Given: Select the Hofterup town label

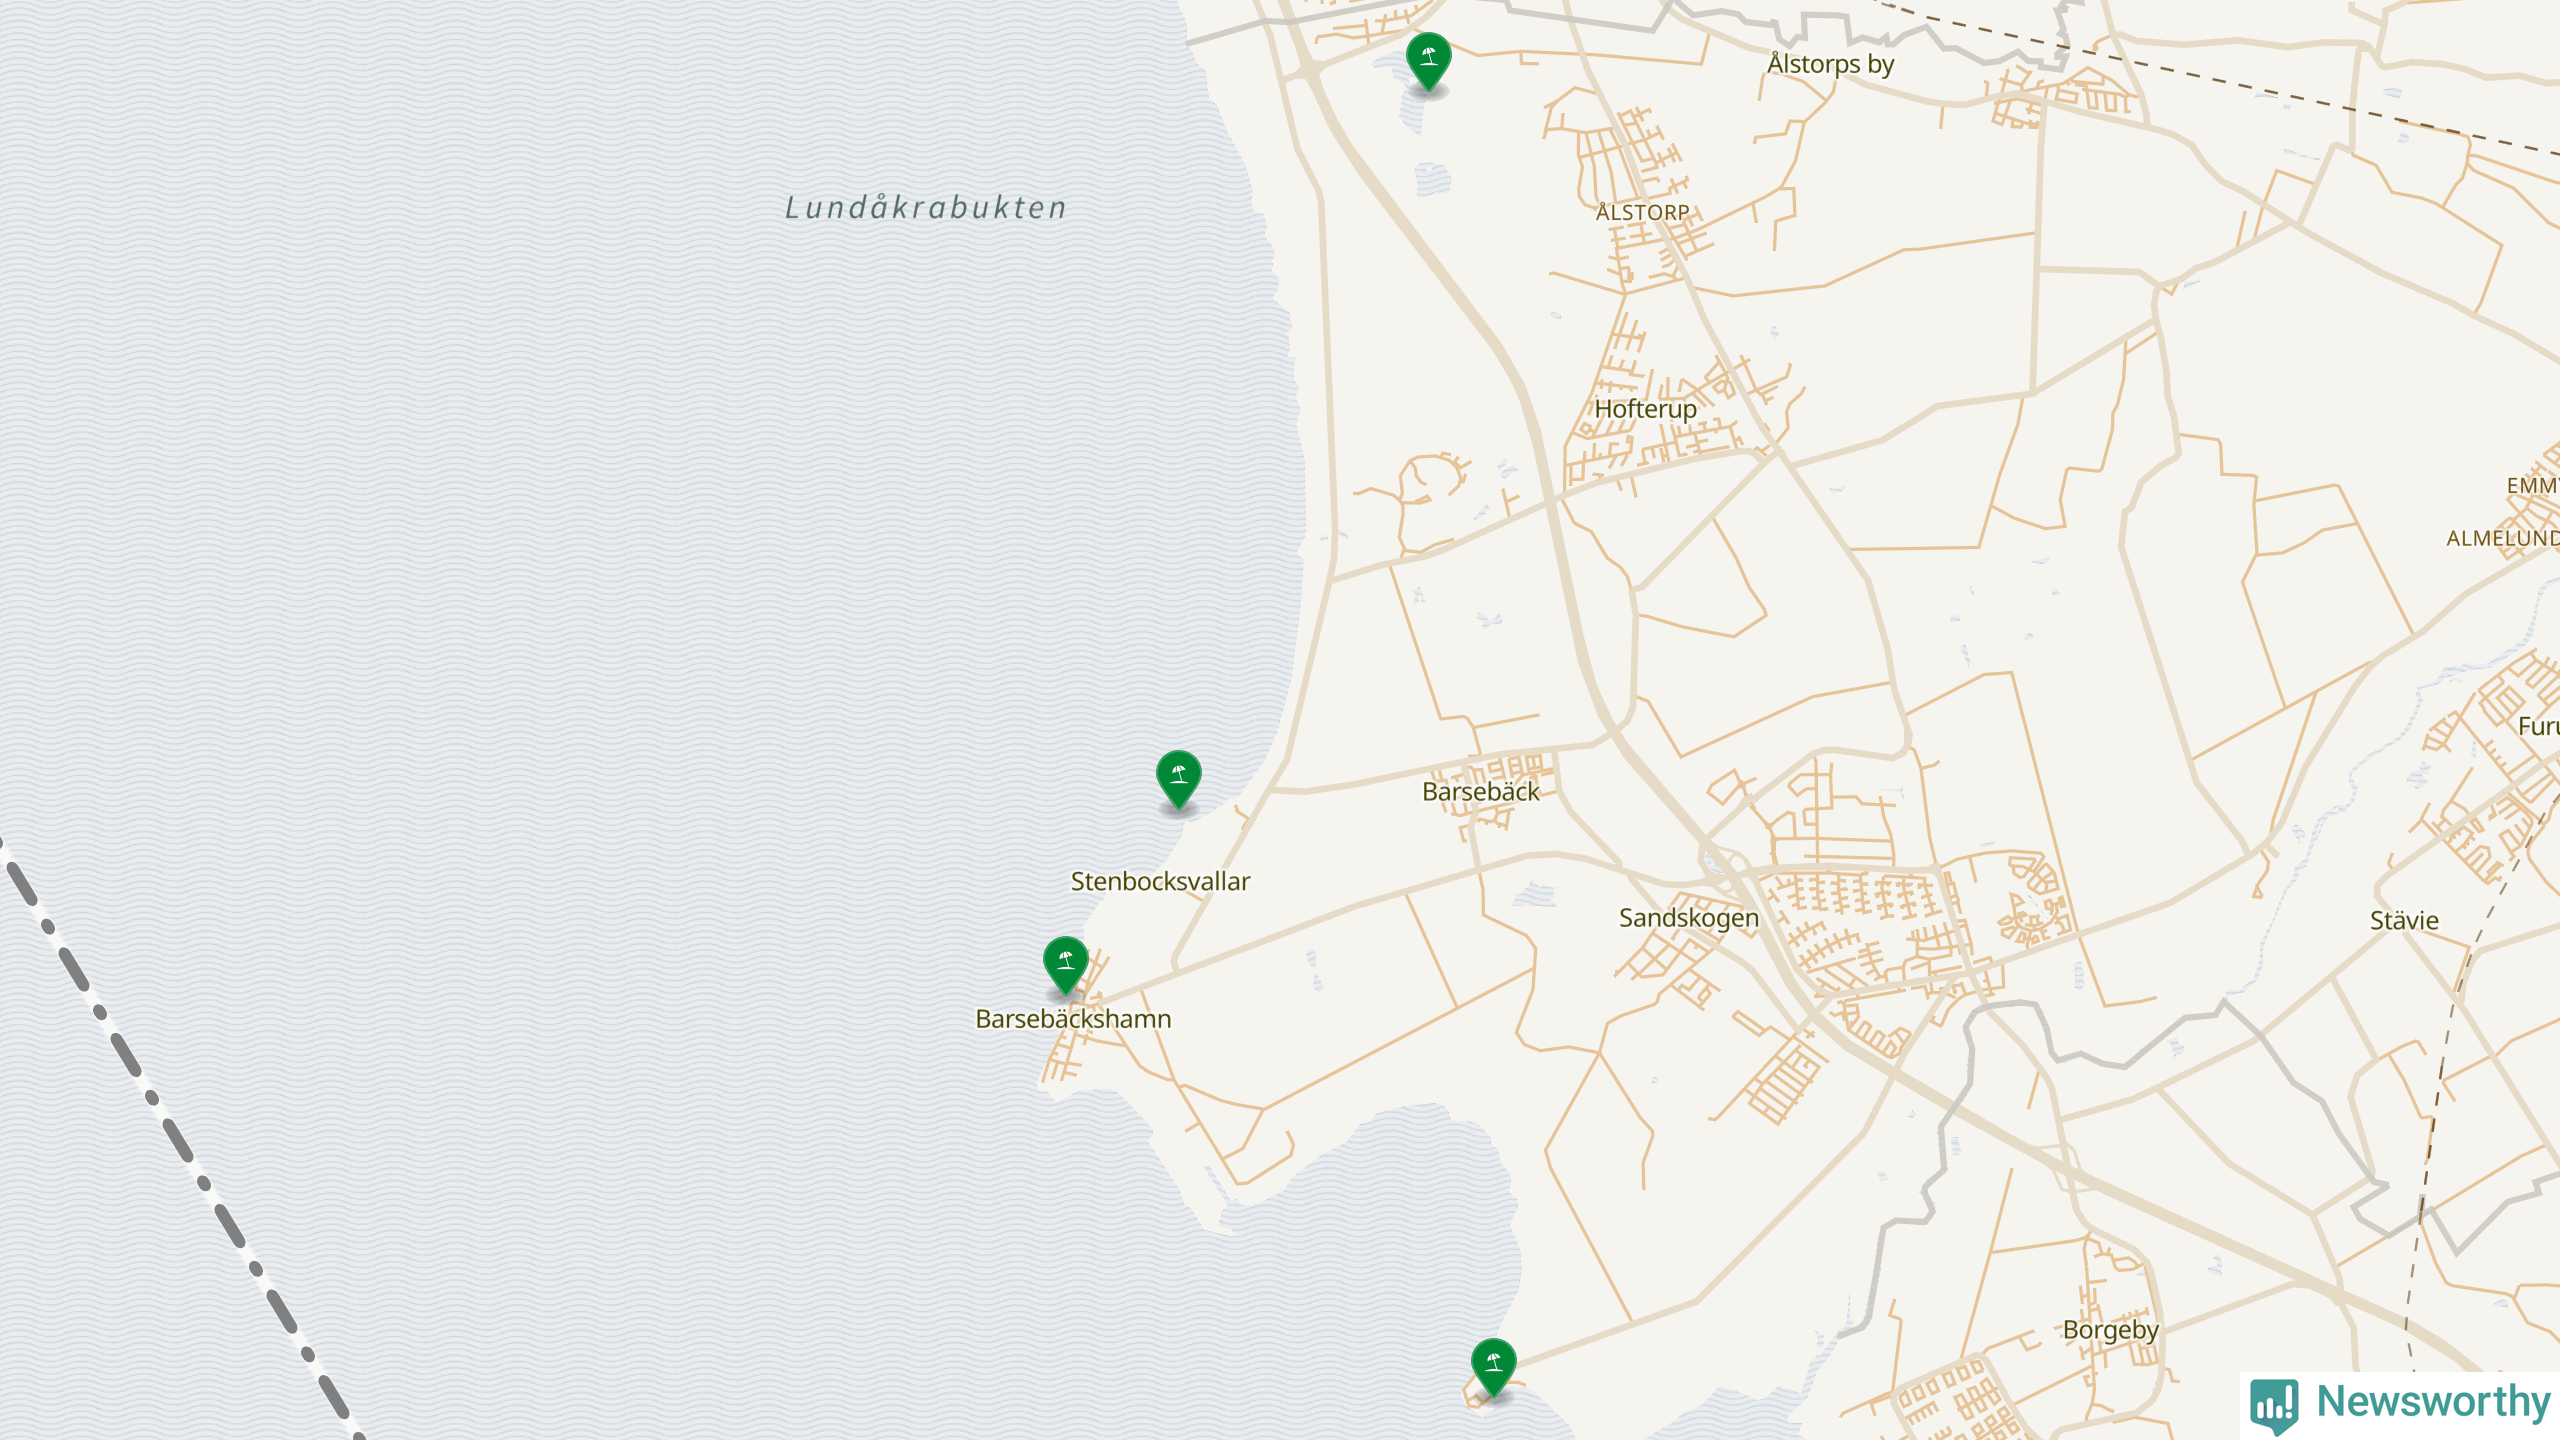Looking at the screenshot, I should click(x=1645, y=409).
